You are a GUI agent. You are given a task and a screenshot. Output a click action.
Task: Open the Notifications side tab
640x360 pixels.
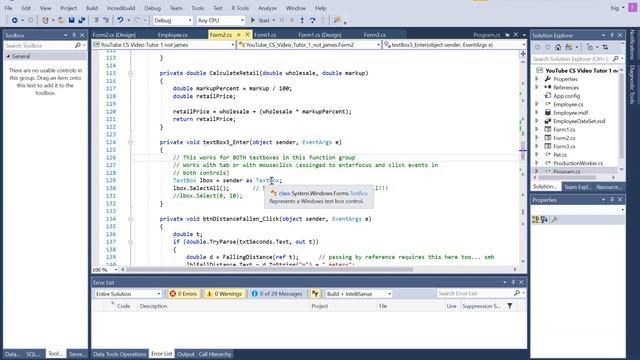click(x=632, y=44)
